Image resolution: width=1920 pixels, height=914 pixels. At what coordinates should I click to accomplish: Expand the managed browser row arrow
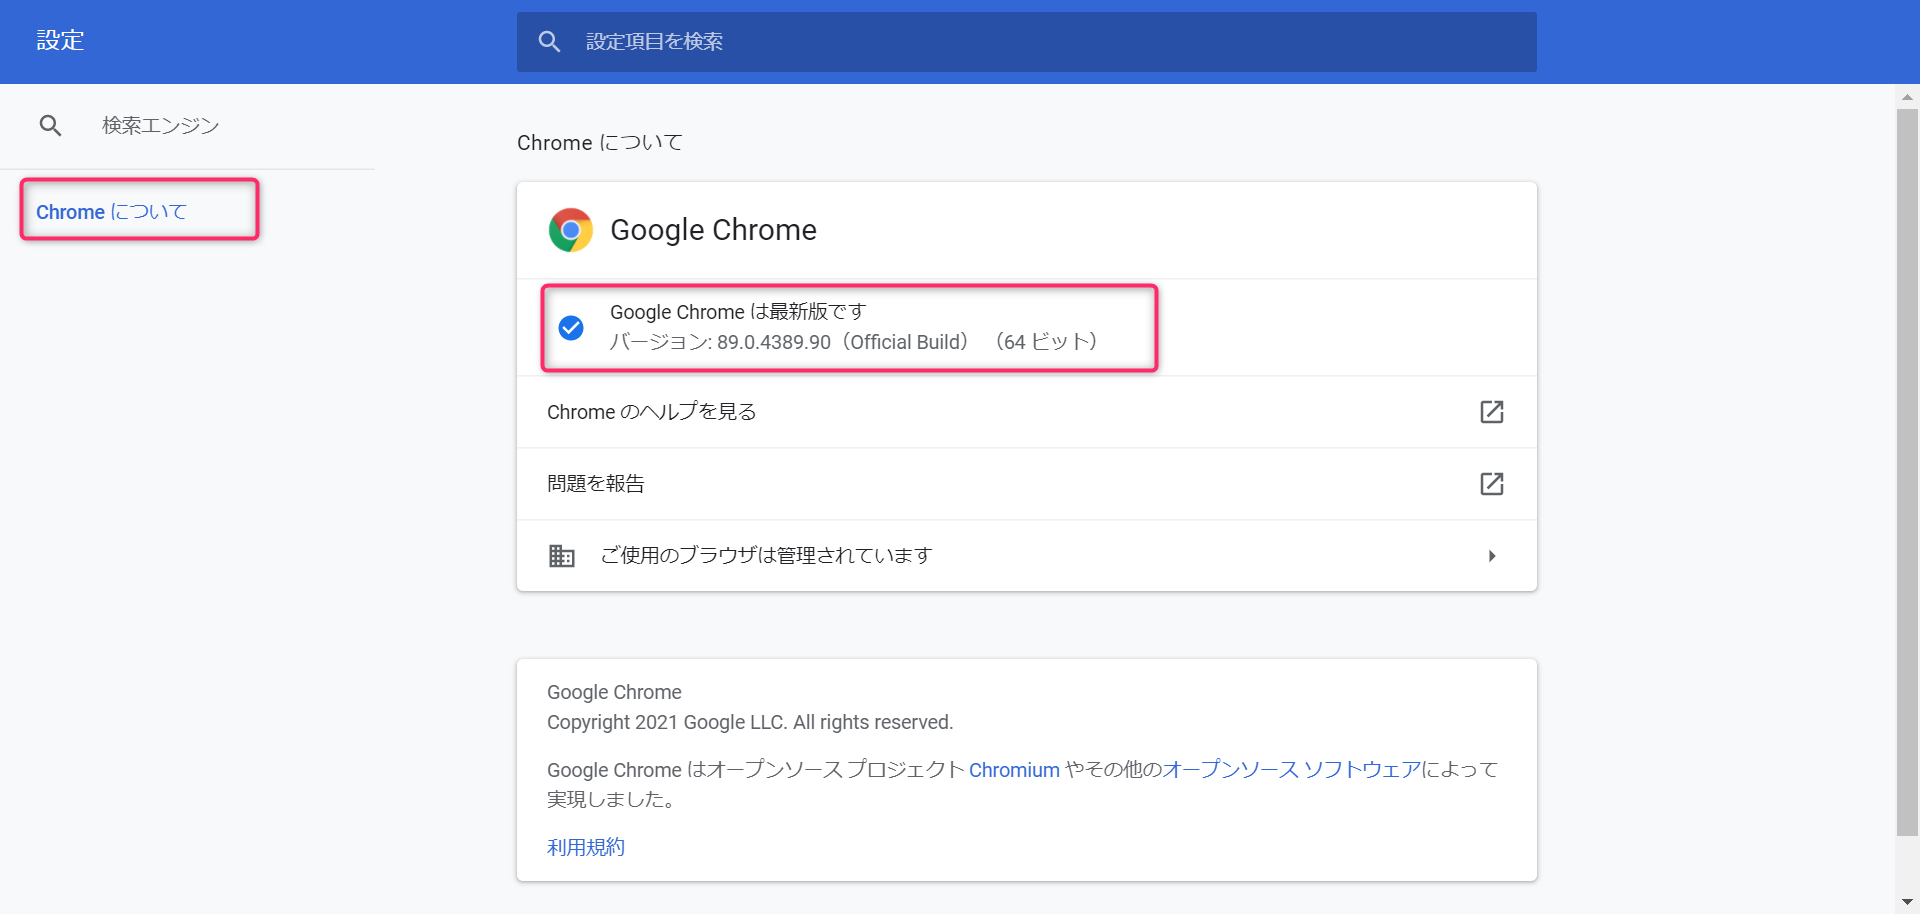[1491, 556]
